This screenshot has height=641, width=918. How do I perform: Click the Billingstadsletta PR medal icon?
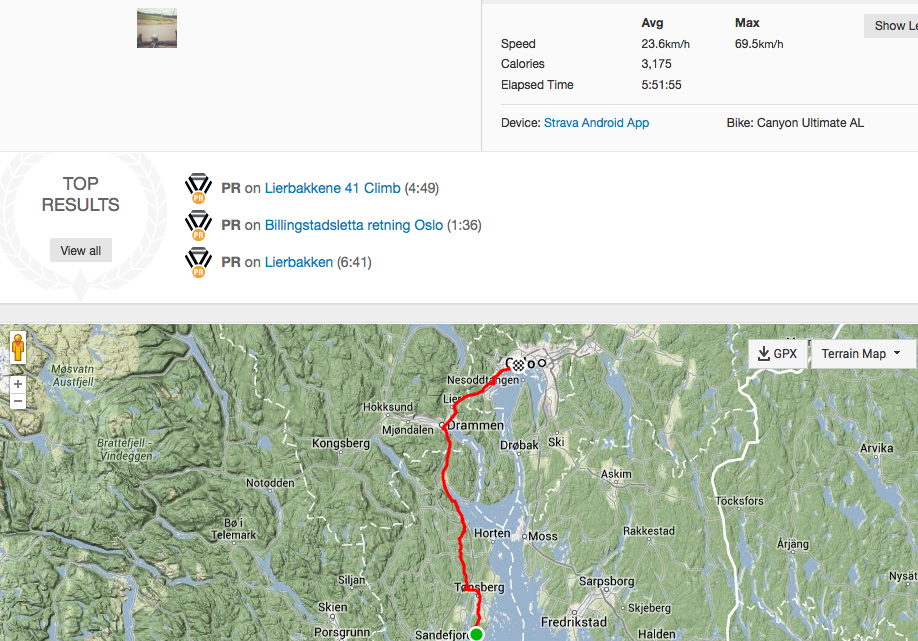coord(198,226)
